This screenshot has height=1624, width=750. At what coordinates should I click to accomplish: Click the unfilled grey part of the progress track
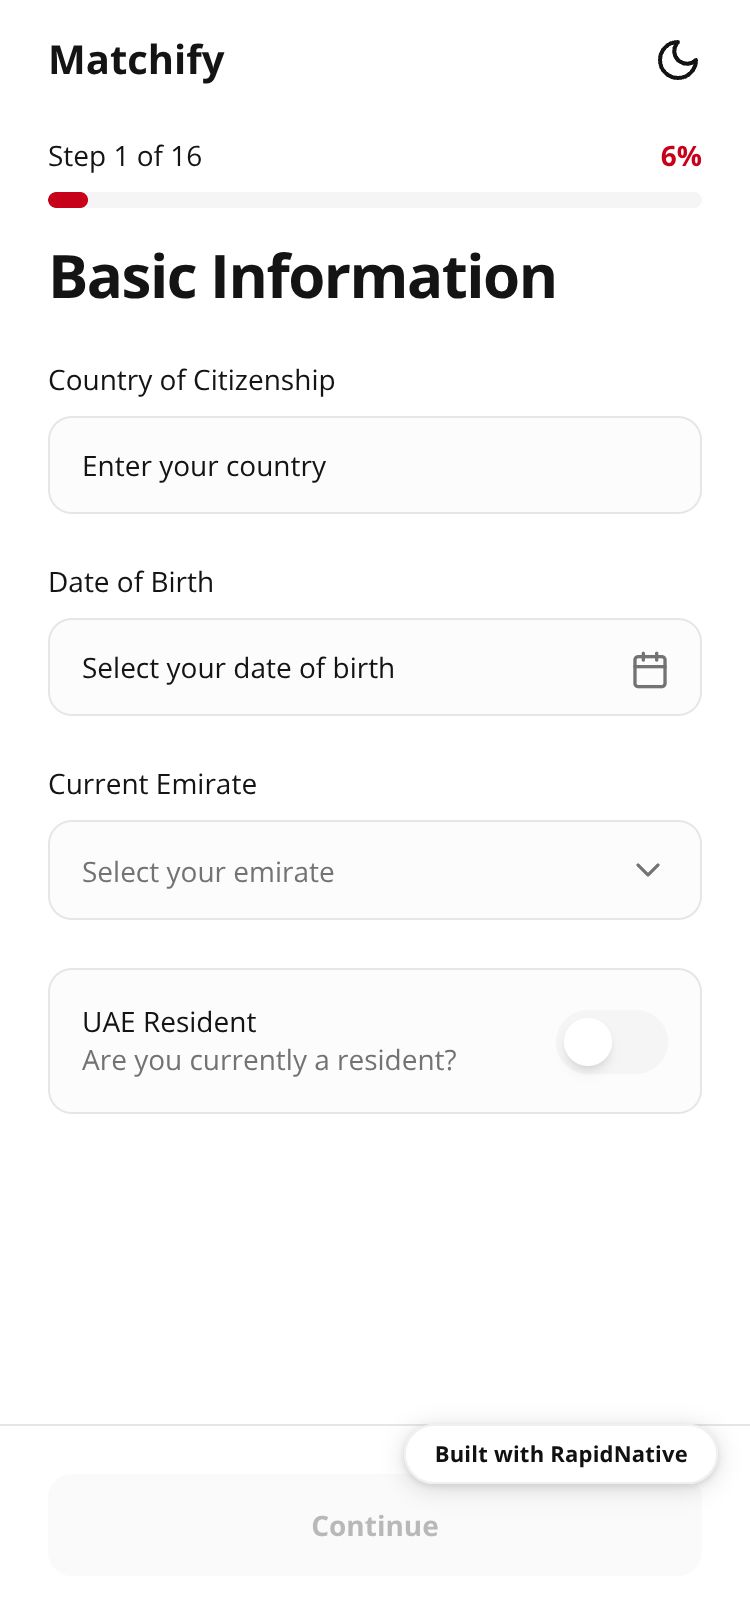tap(400, 200)
